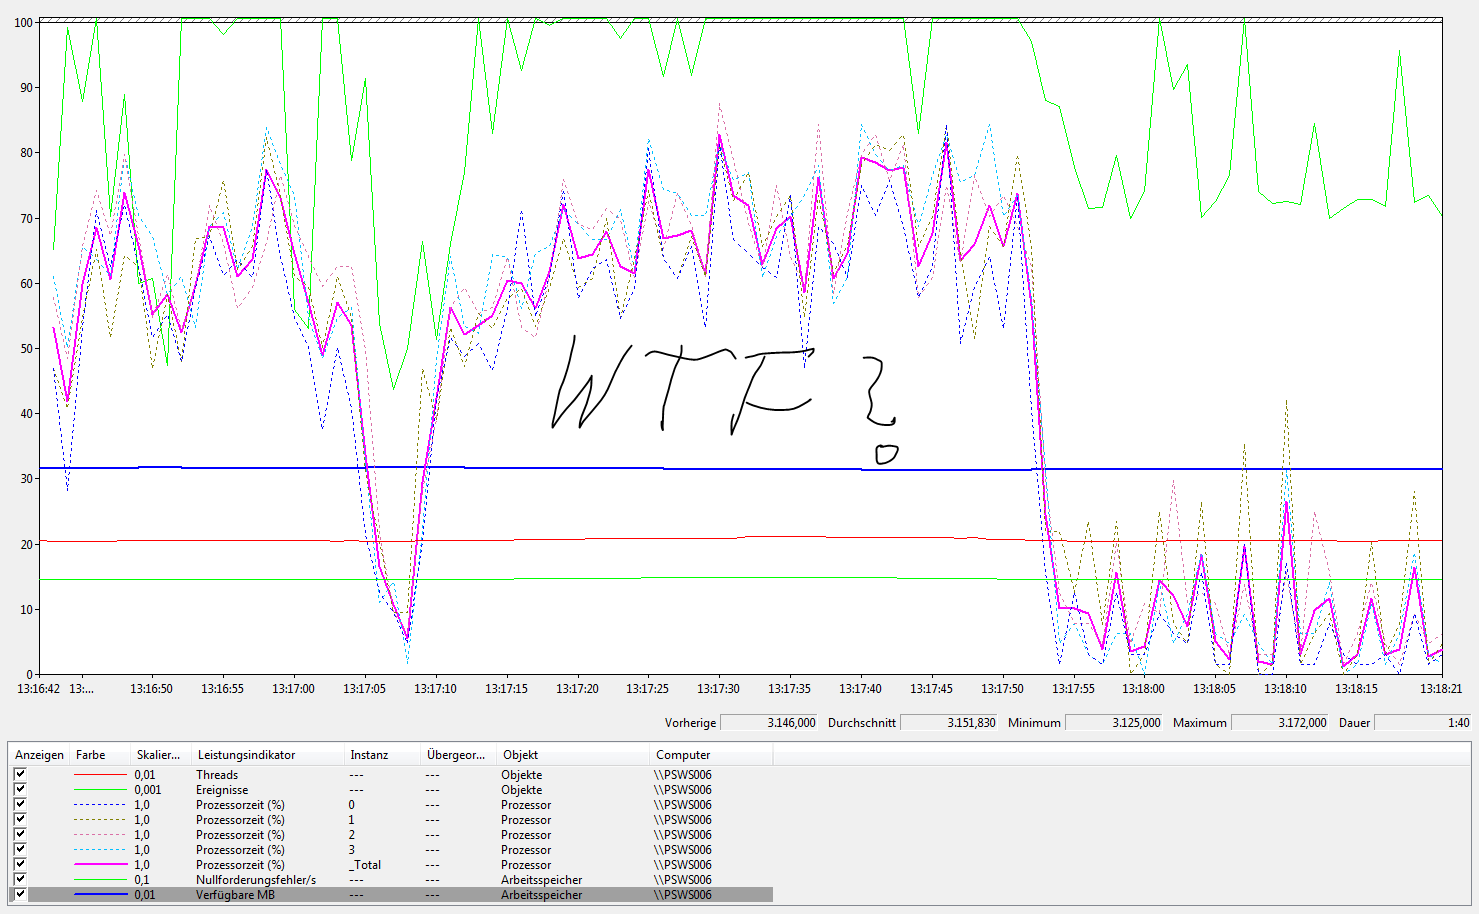1479x914 pixels.
Task: Toggle checkbox for Prozessorzeit instance 1
Action: [x=20, y=819]
